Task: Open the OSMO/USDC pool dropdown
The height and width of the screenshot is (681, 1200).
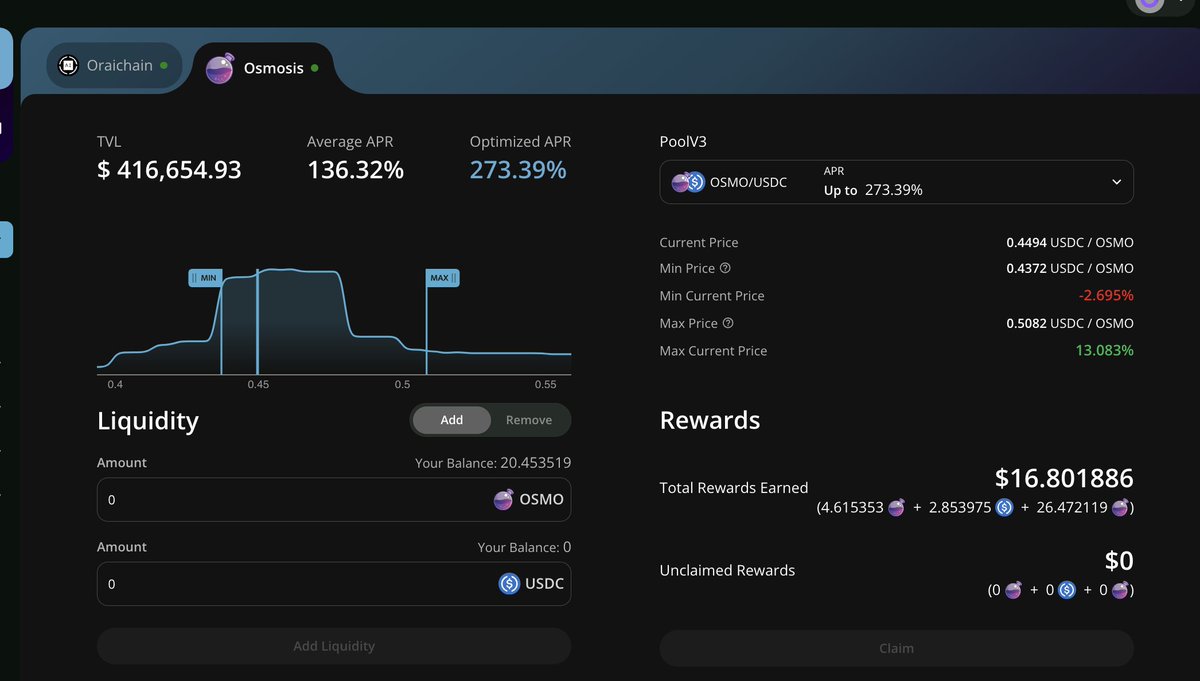Action: [896, 182]
